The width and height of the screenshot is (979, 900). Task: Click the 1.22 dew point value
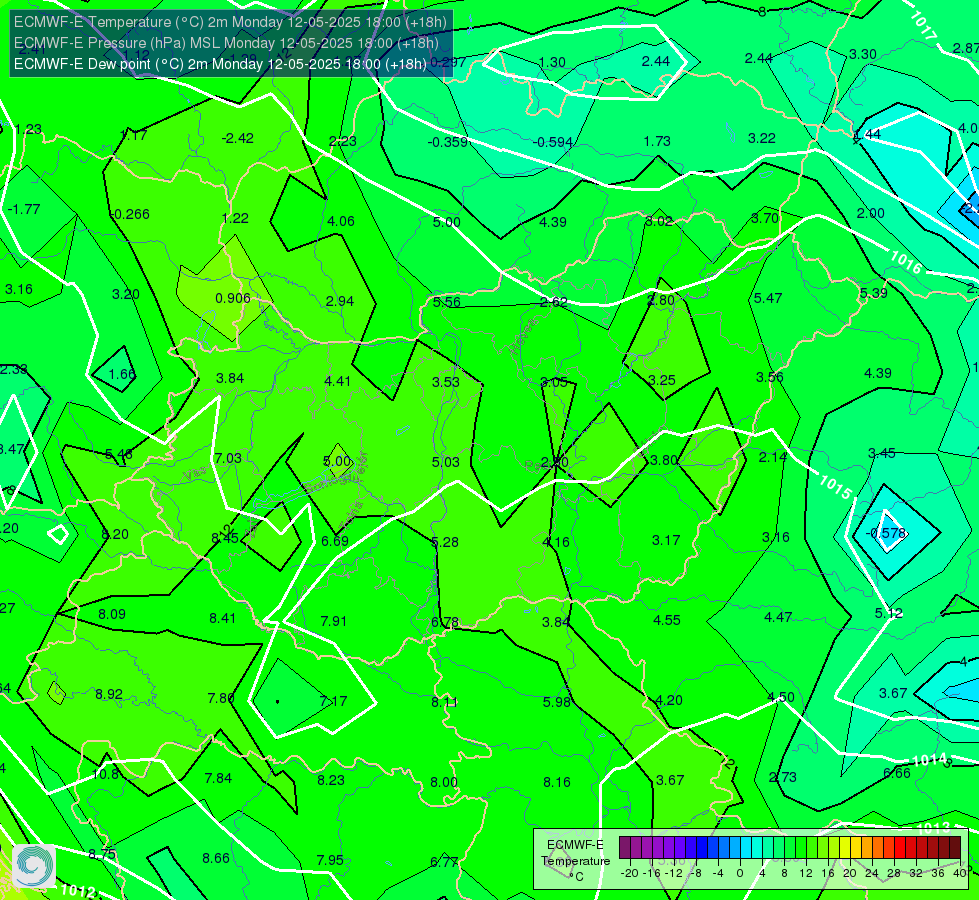click(x=235, y=218)
